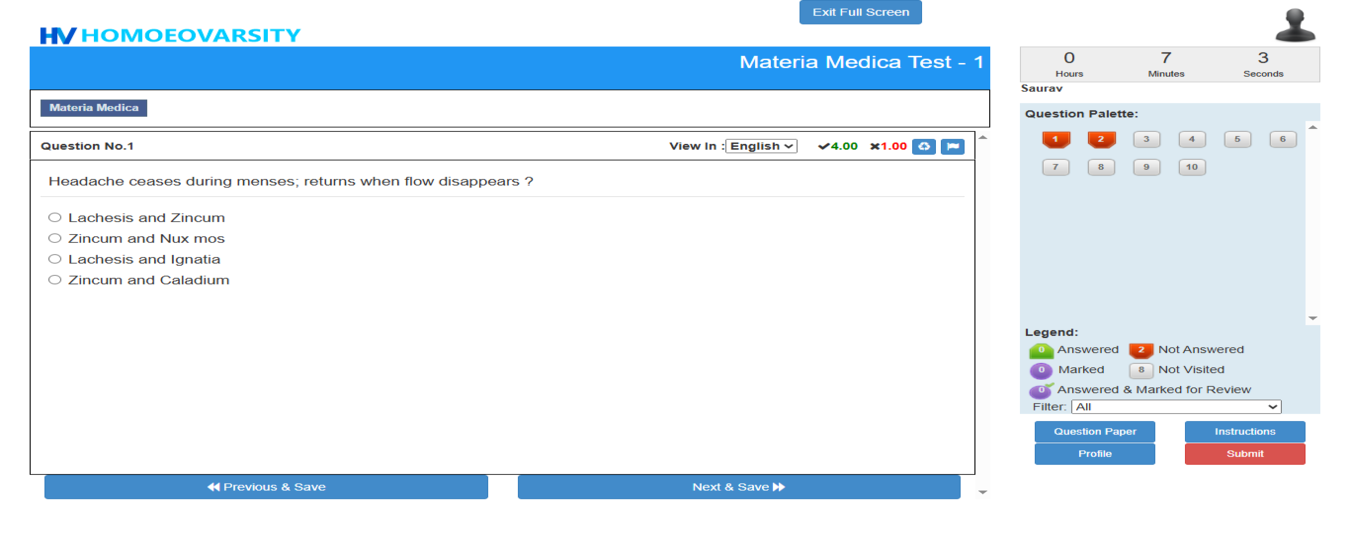Flag this question with the flag icon
Viewport: 1350px width, 550px height.
coord(953,146)
